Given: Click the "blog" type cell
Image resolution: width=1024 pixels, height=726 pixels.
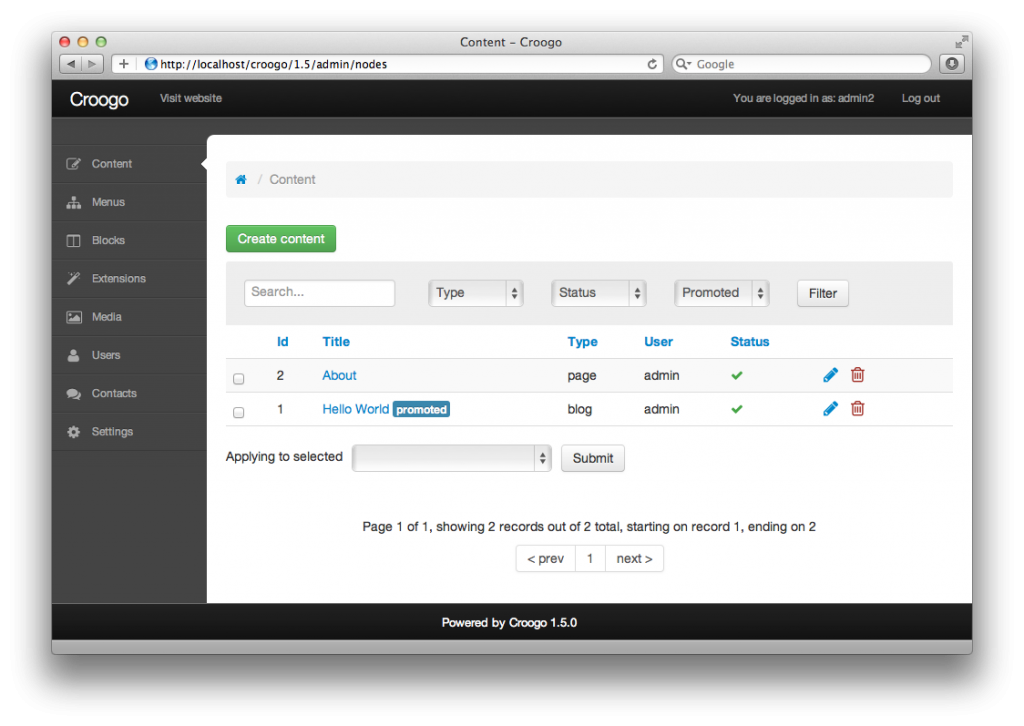Looking at the screenshot, I should click(580, 409).
